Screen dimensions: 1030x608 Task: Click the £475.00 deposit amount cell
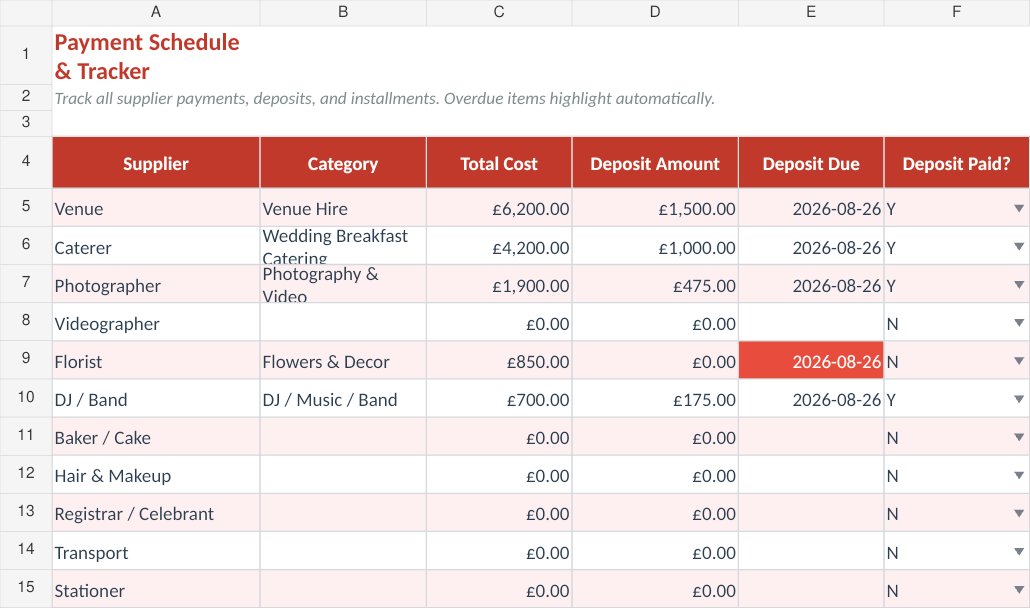[655, 284]
